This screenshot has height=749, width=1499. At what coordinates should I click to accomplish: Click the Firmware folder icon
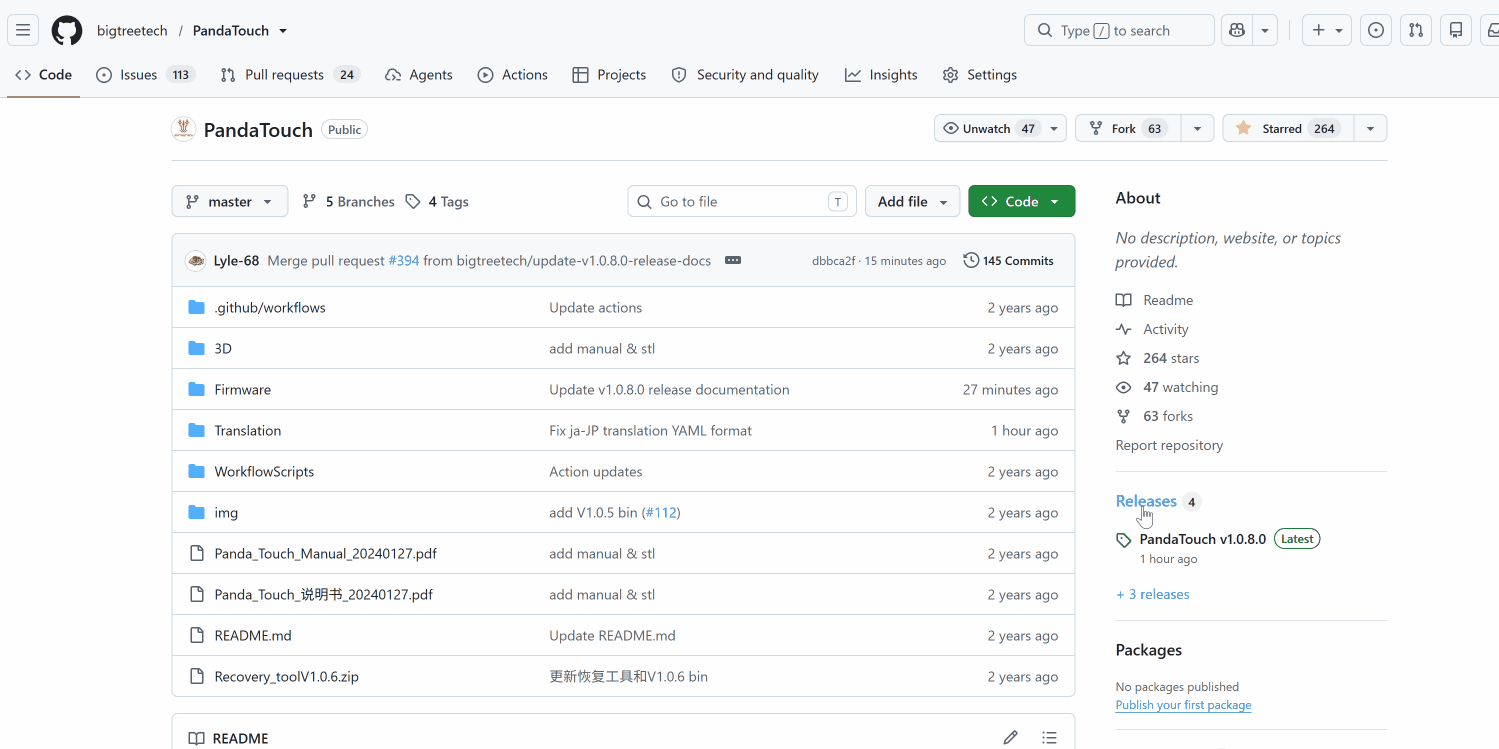(x=196, y=390)
